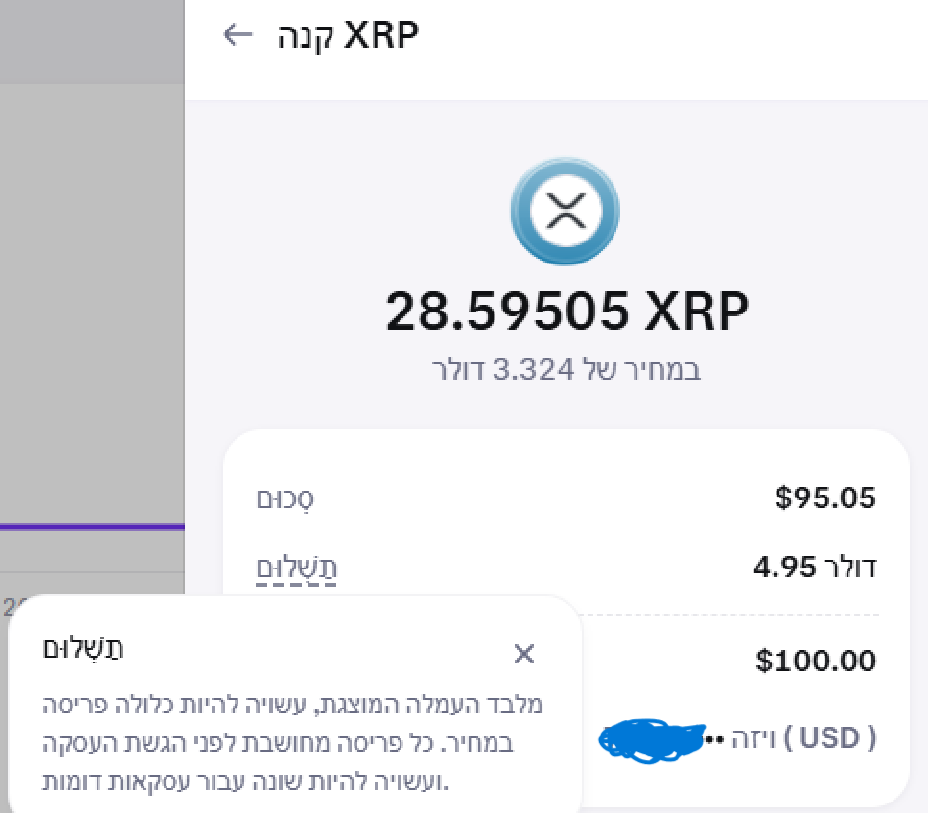
Task: Click the XRP coin logo
Action: pyautogui.click(x=565, y=211)
